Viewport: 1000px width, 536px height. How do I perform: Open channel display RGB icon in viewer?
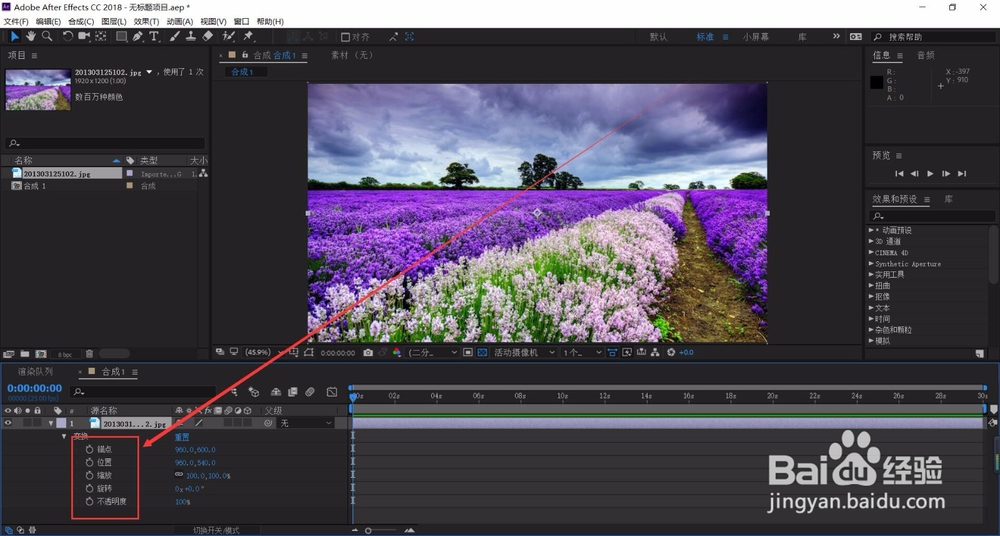coord(397,352)
